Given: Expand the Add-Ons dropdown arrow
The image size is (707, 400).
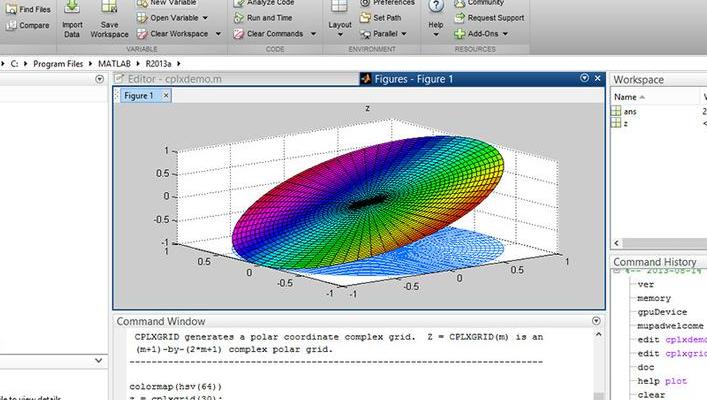Looking at the screenshot, I should [505, 34].
